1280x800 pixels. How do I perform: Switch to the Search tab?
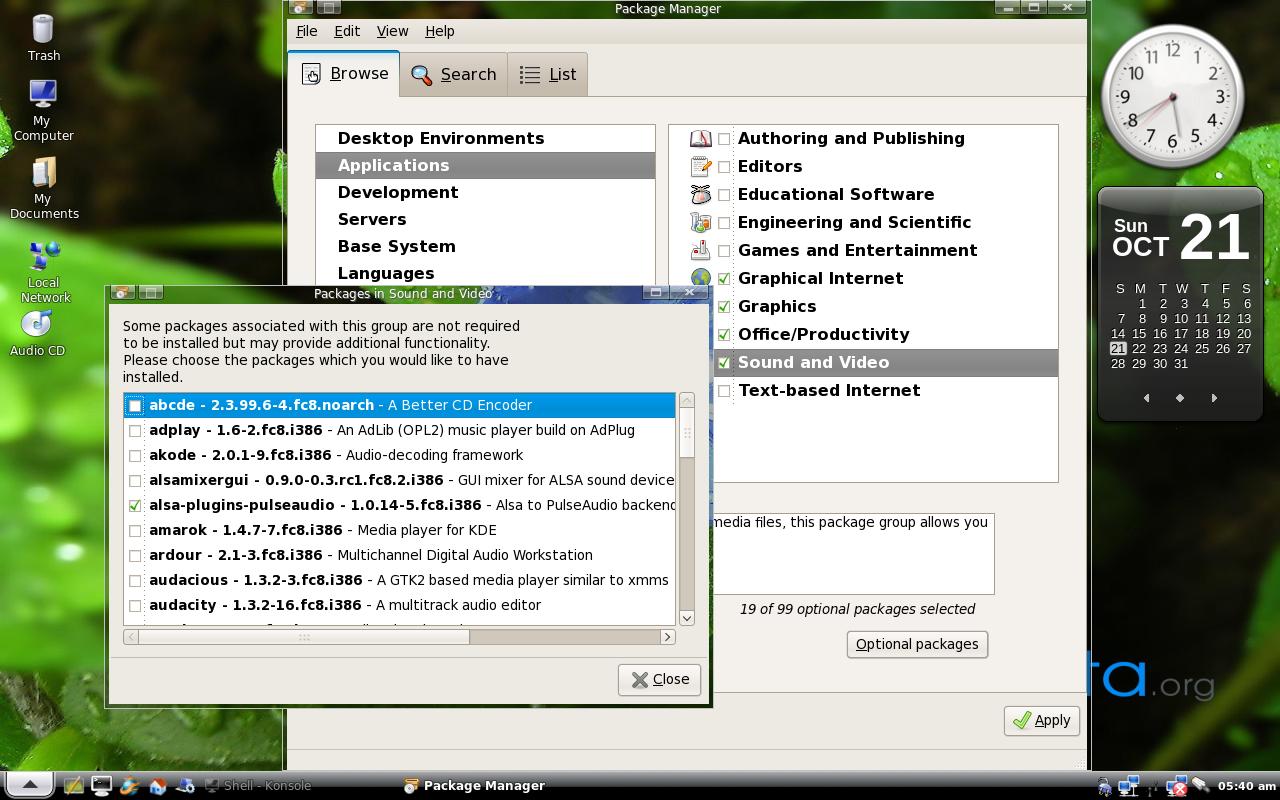pyautogui.click(x=453, y=75)
